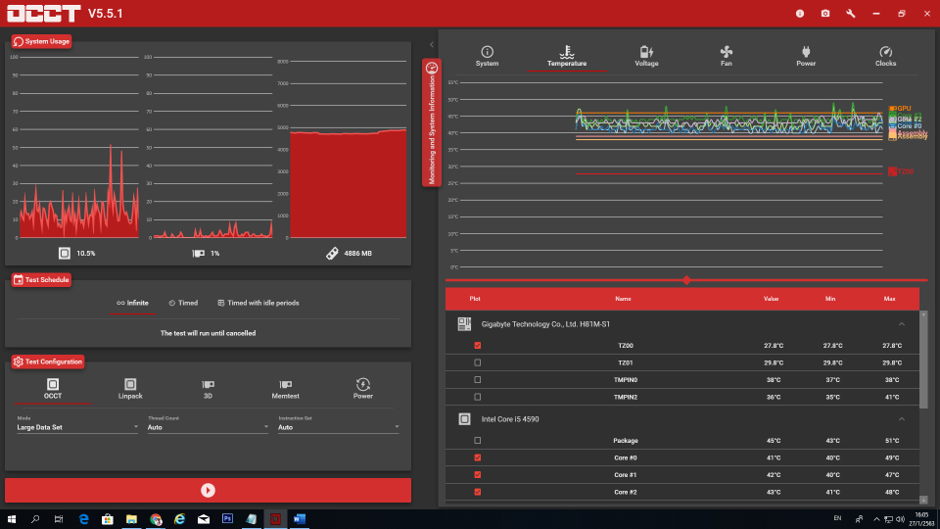Viewport: 940px width, 529px height.
Task: Open the Clocks monitoring tab
Action: 885,56
